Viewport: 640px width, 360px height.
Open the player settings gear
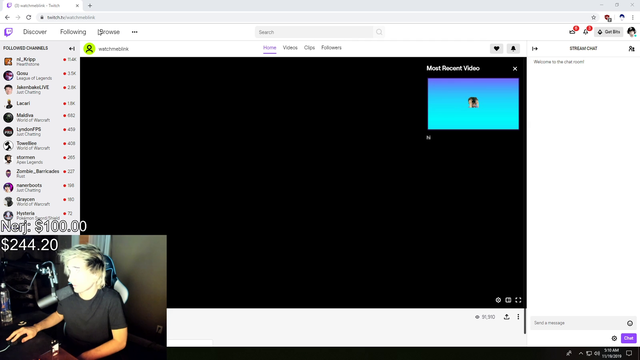coord(498,300)
